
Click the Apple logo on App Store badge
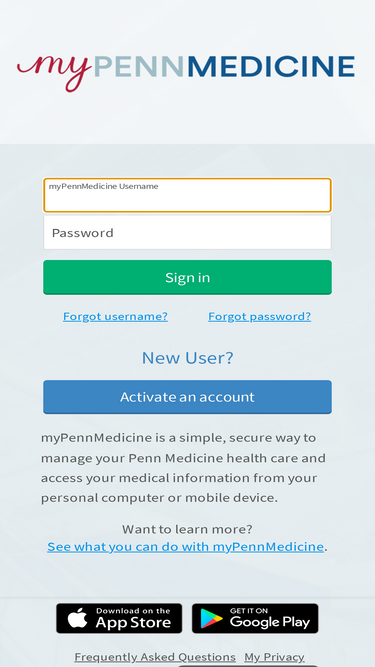coord(77,618)
